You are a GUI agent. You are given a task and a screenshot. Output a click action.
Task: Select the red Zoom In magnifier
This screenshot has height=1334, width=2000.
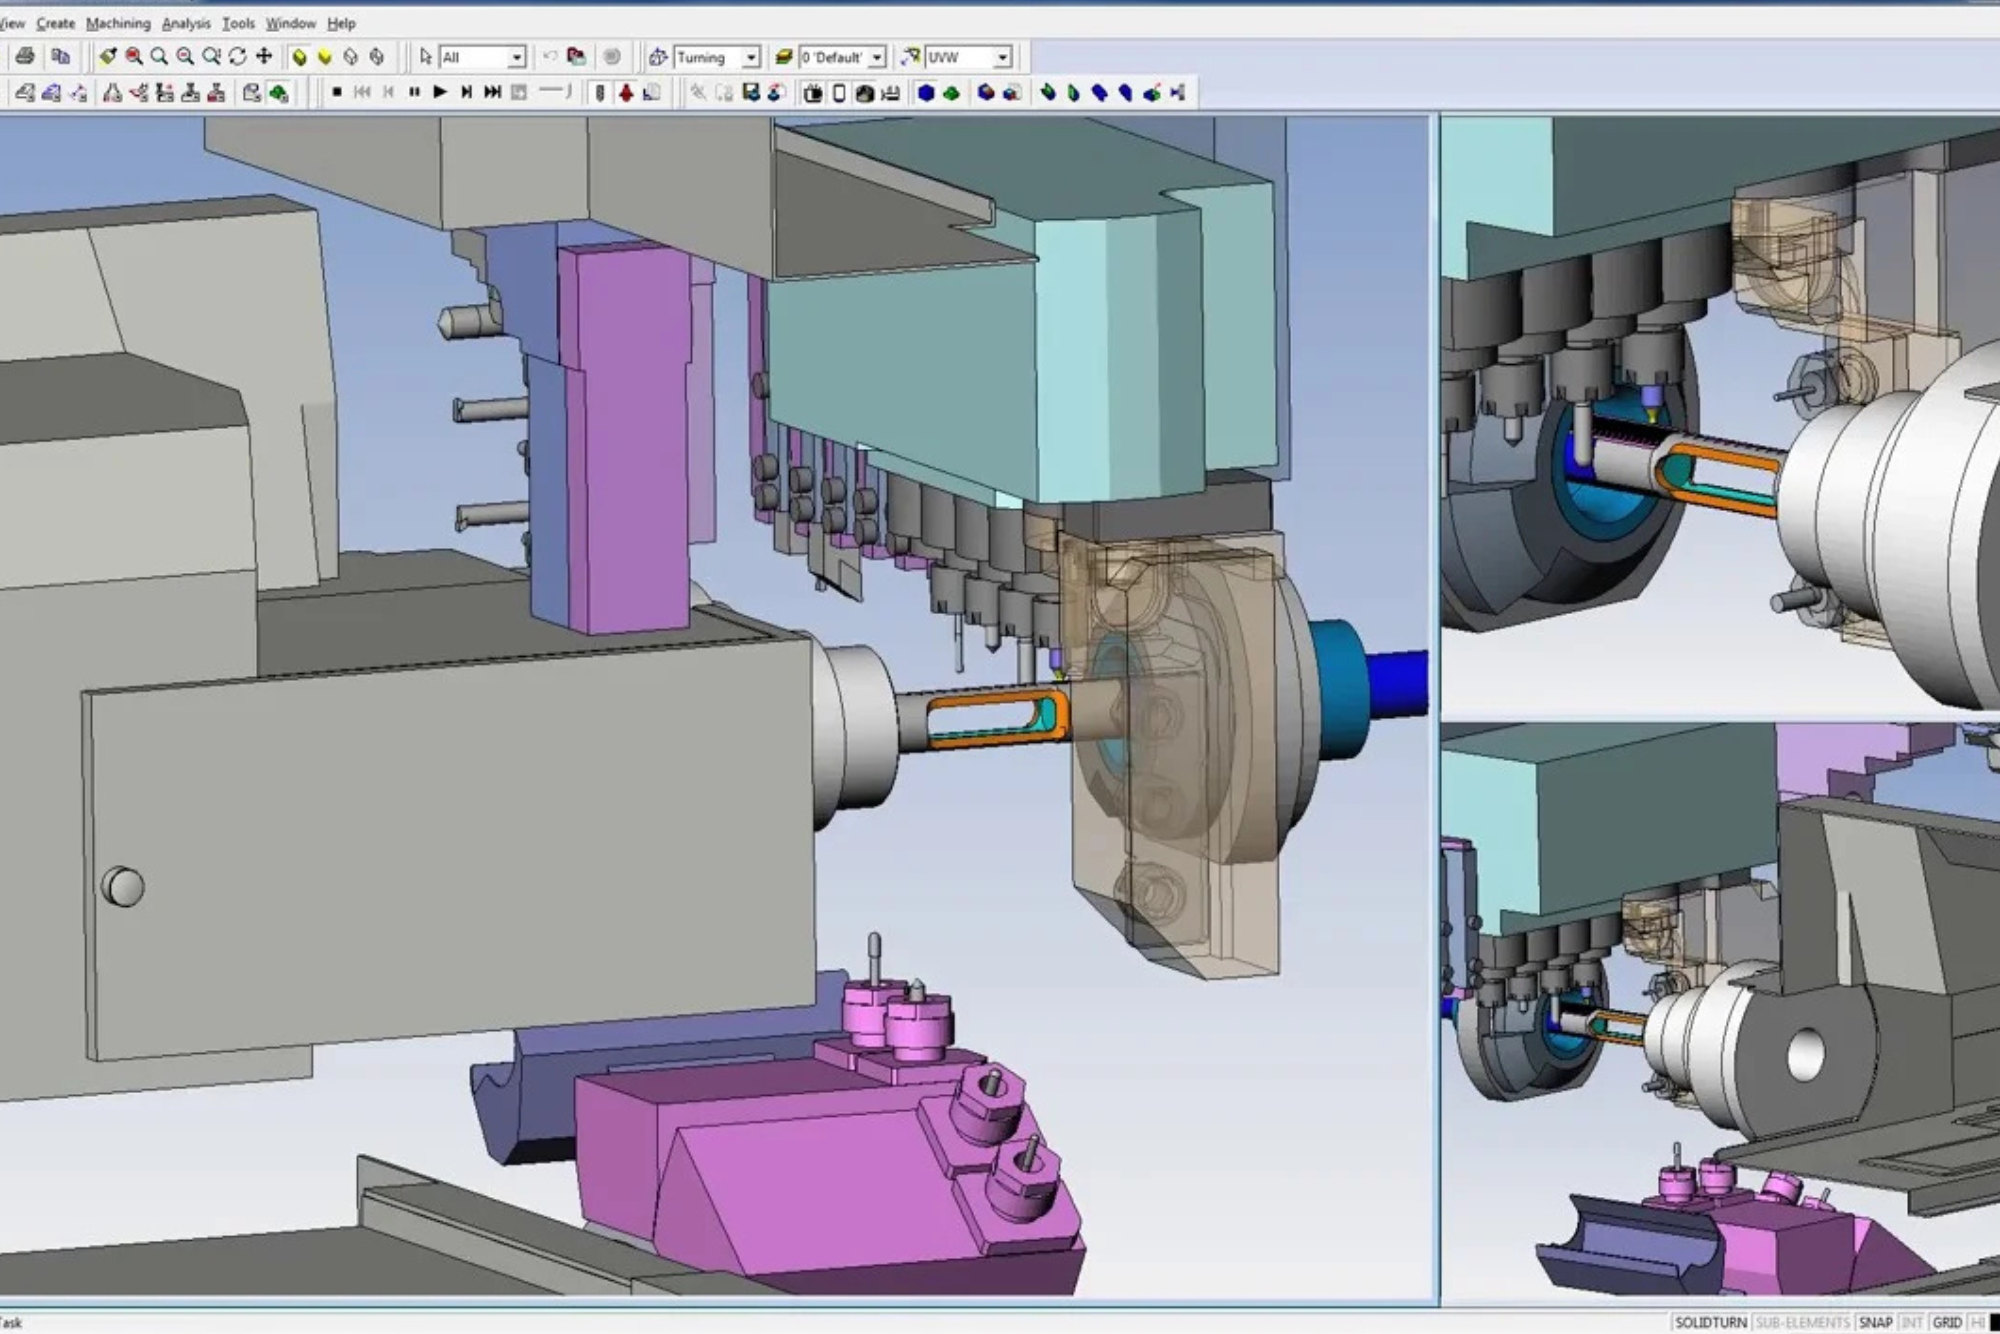(x=134, y=57)
